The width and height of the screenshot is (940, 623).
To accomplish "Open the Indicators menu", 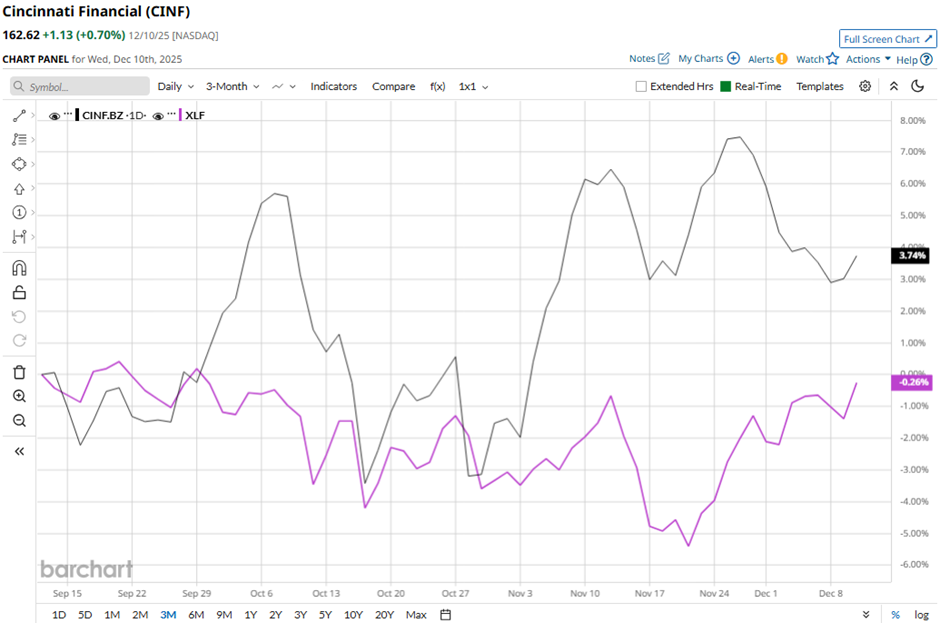I will tap(333, 86).
